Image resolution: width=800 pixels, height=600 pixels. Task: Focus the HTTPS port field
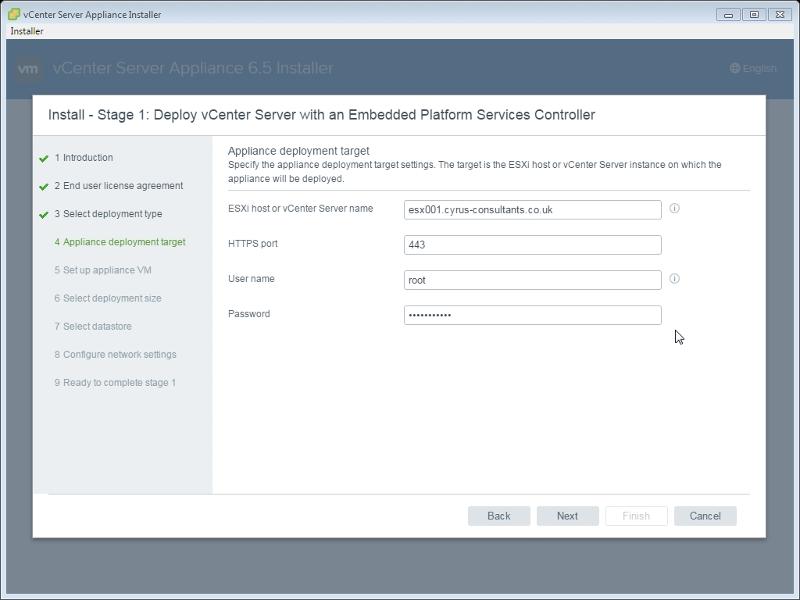(533, 245)
